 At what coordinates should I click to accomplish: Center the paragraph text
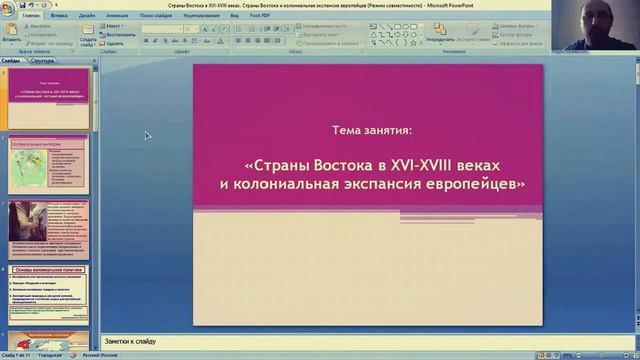[248, 41]
